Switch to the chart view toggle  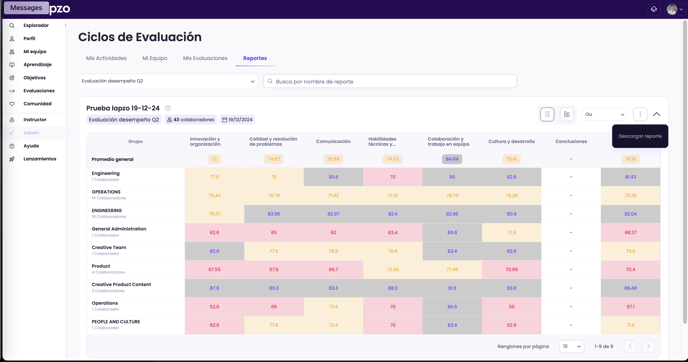point(567,114)
